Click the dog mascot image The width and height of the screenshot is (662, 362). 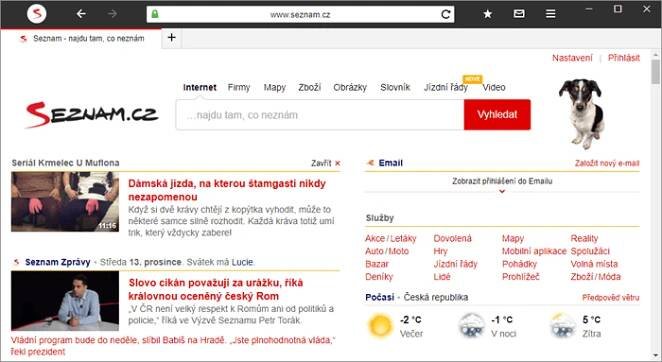(x=581, y=113)
